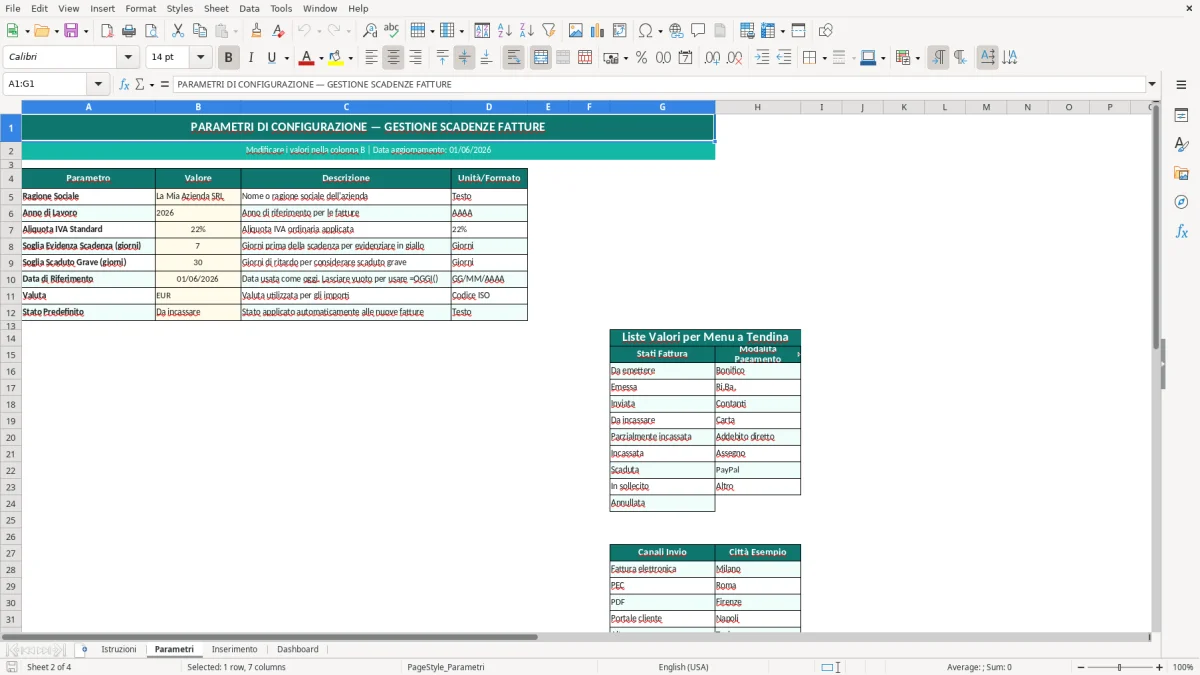This screenshot has height=675, width=1200.
Task: Sort descending
Action: (527, 31)
